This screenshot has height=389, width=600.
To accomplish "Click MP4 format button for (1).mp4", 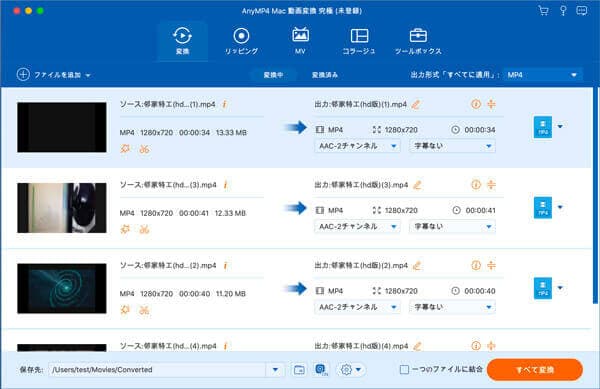I will (543, 127).
